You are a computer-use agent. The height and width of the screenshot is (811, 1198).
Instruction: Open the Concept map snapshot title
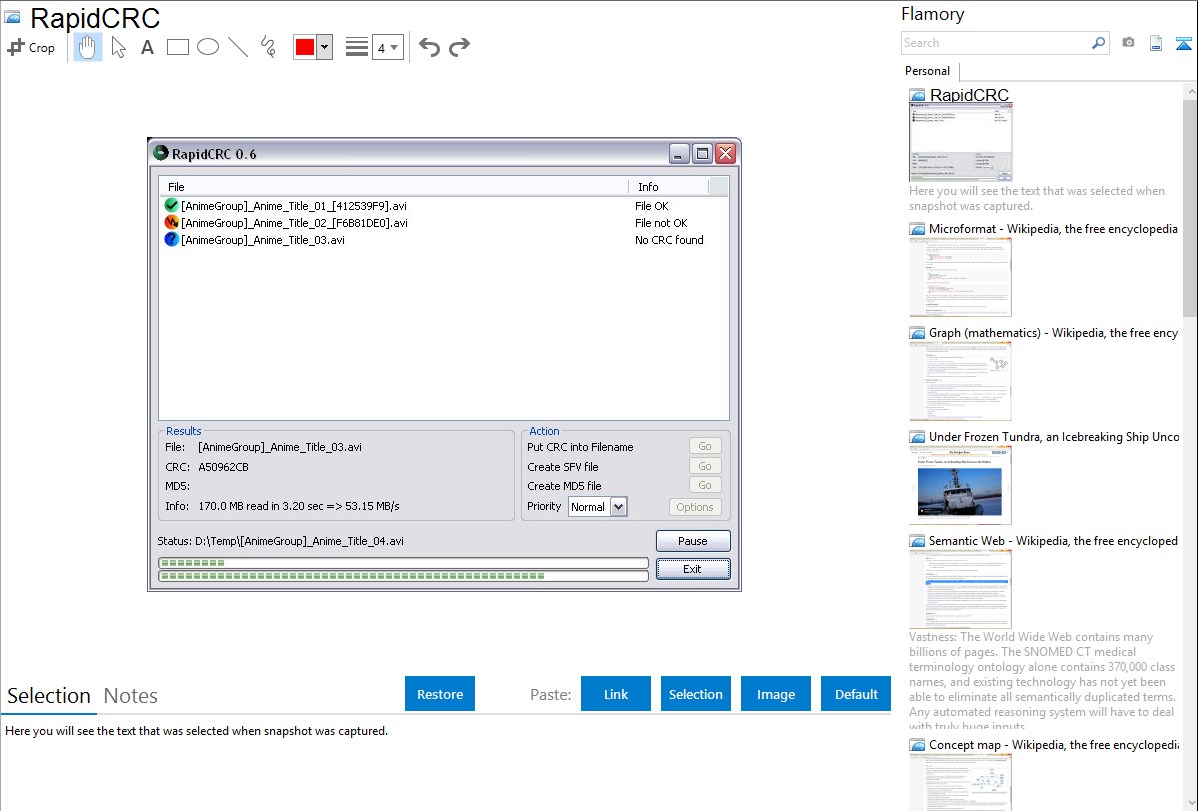1054,745
